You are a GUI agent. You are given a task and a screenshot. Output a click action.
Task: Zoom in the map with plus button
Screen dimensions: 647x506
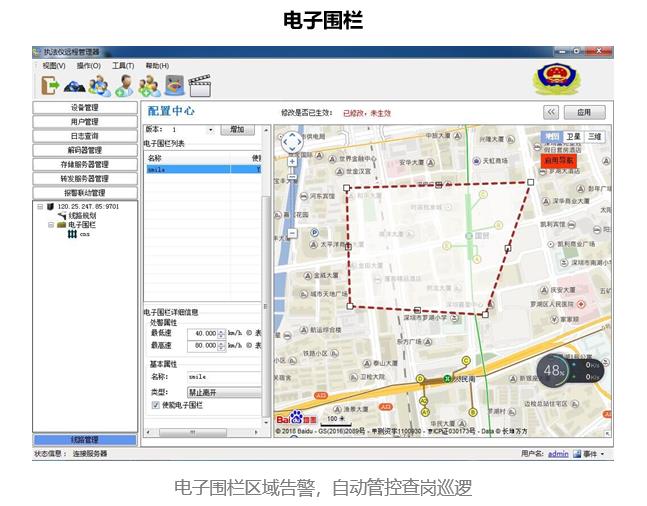tap(291, 160)
